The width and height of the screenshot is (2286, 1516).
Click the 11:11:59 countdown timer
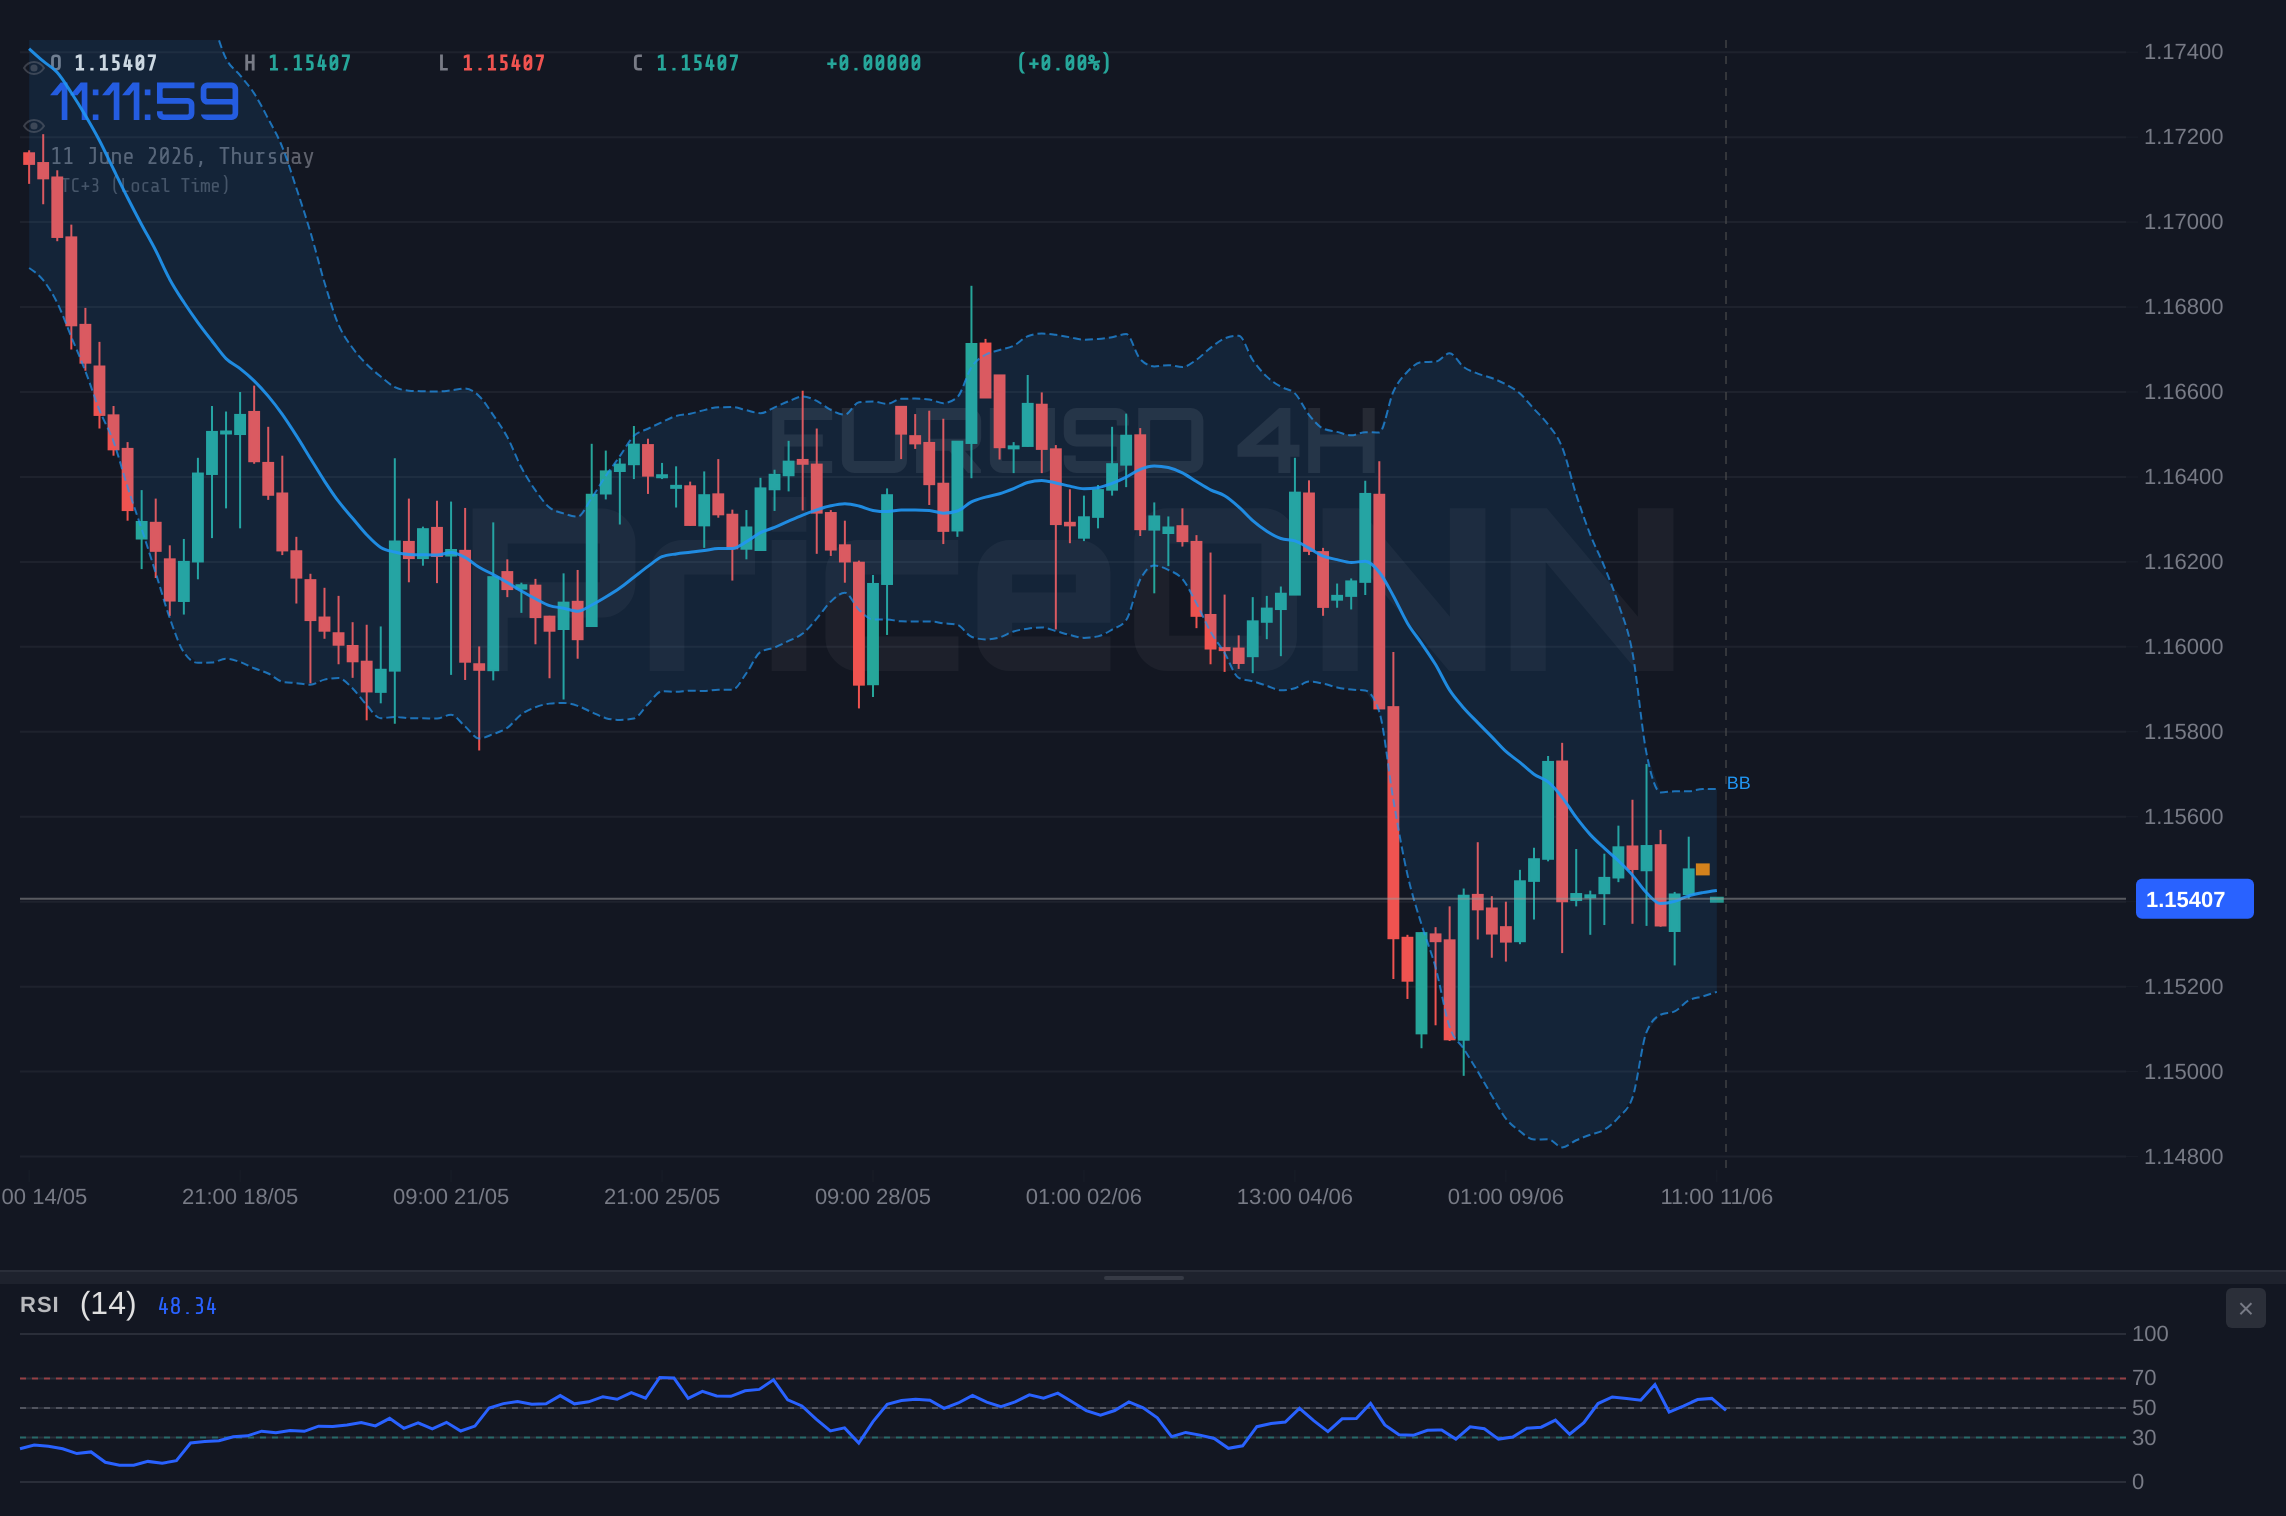tap(146, 102)
